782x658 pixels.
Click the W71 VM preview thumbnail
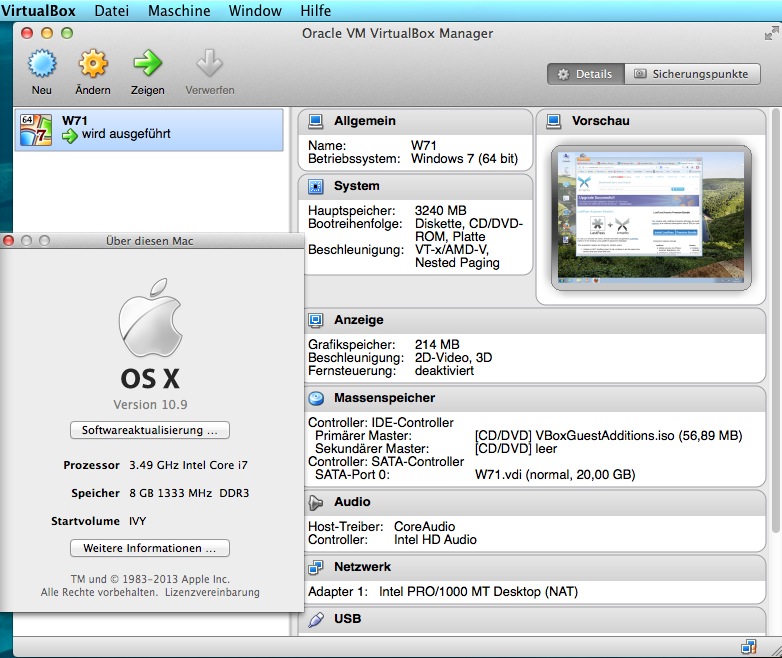[x=651, y=218]
